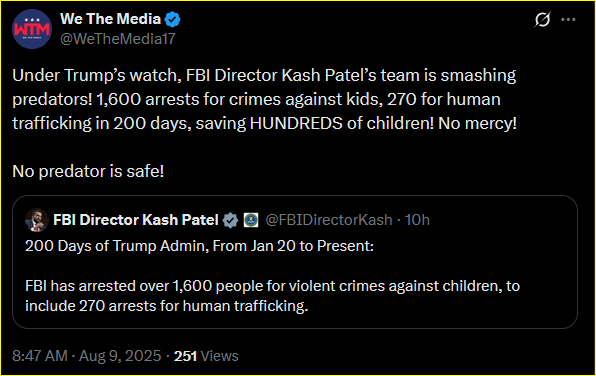Open the WTM profile avatar

coord(32,29)
